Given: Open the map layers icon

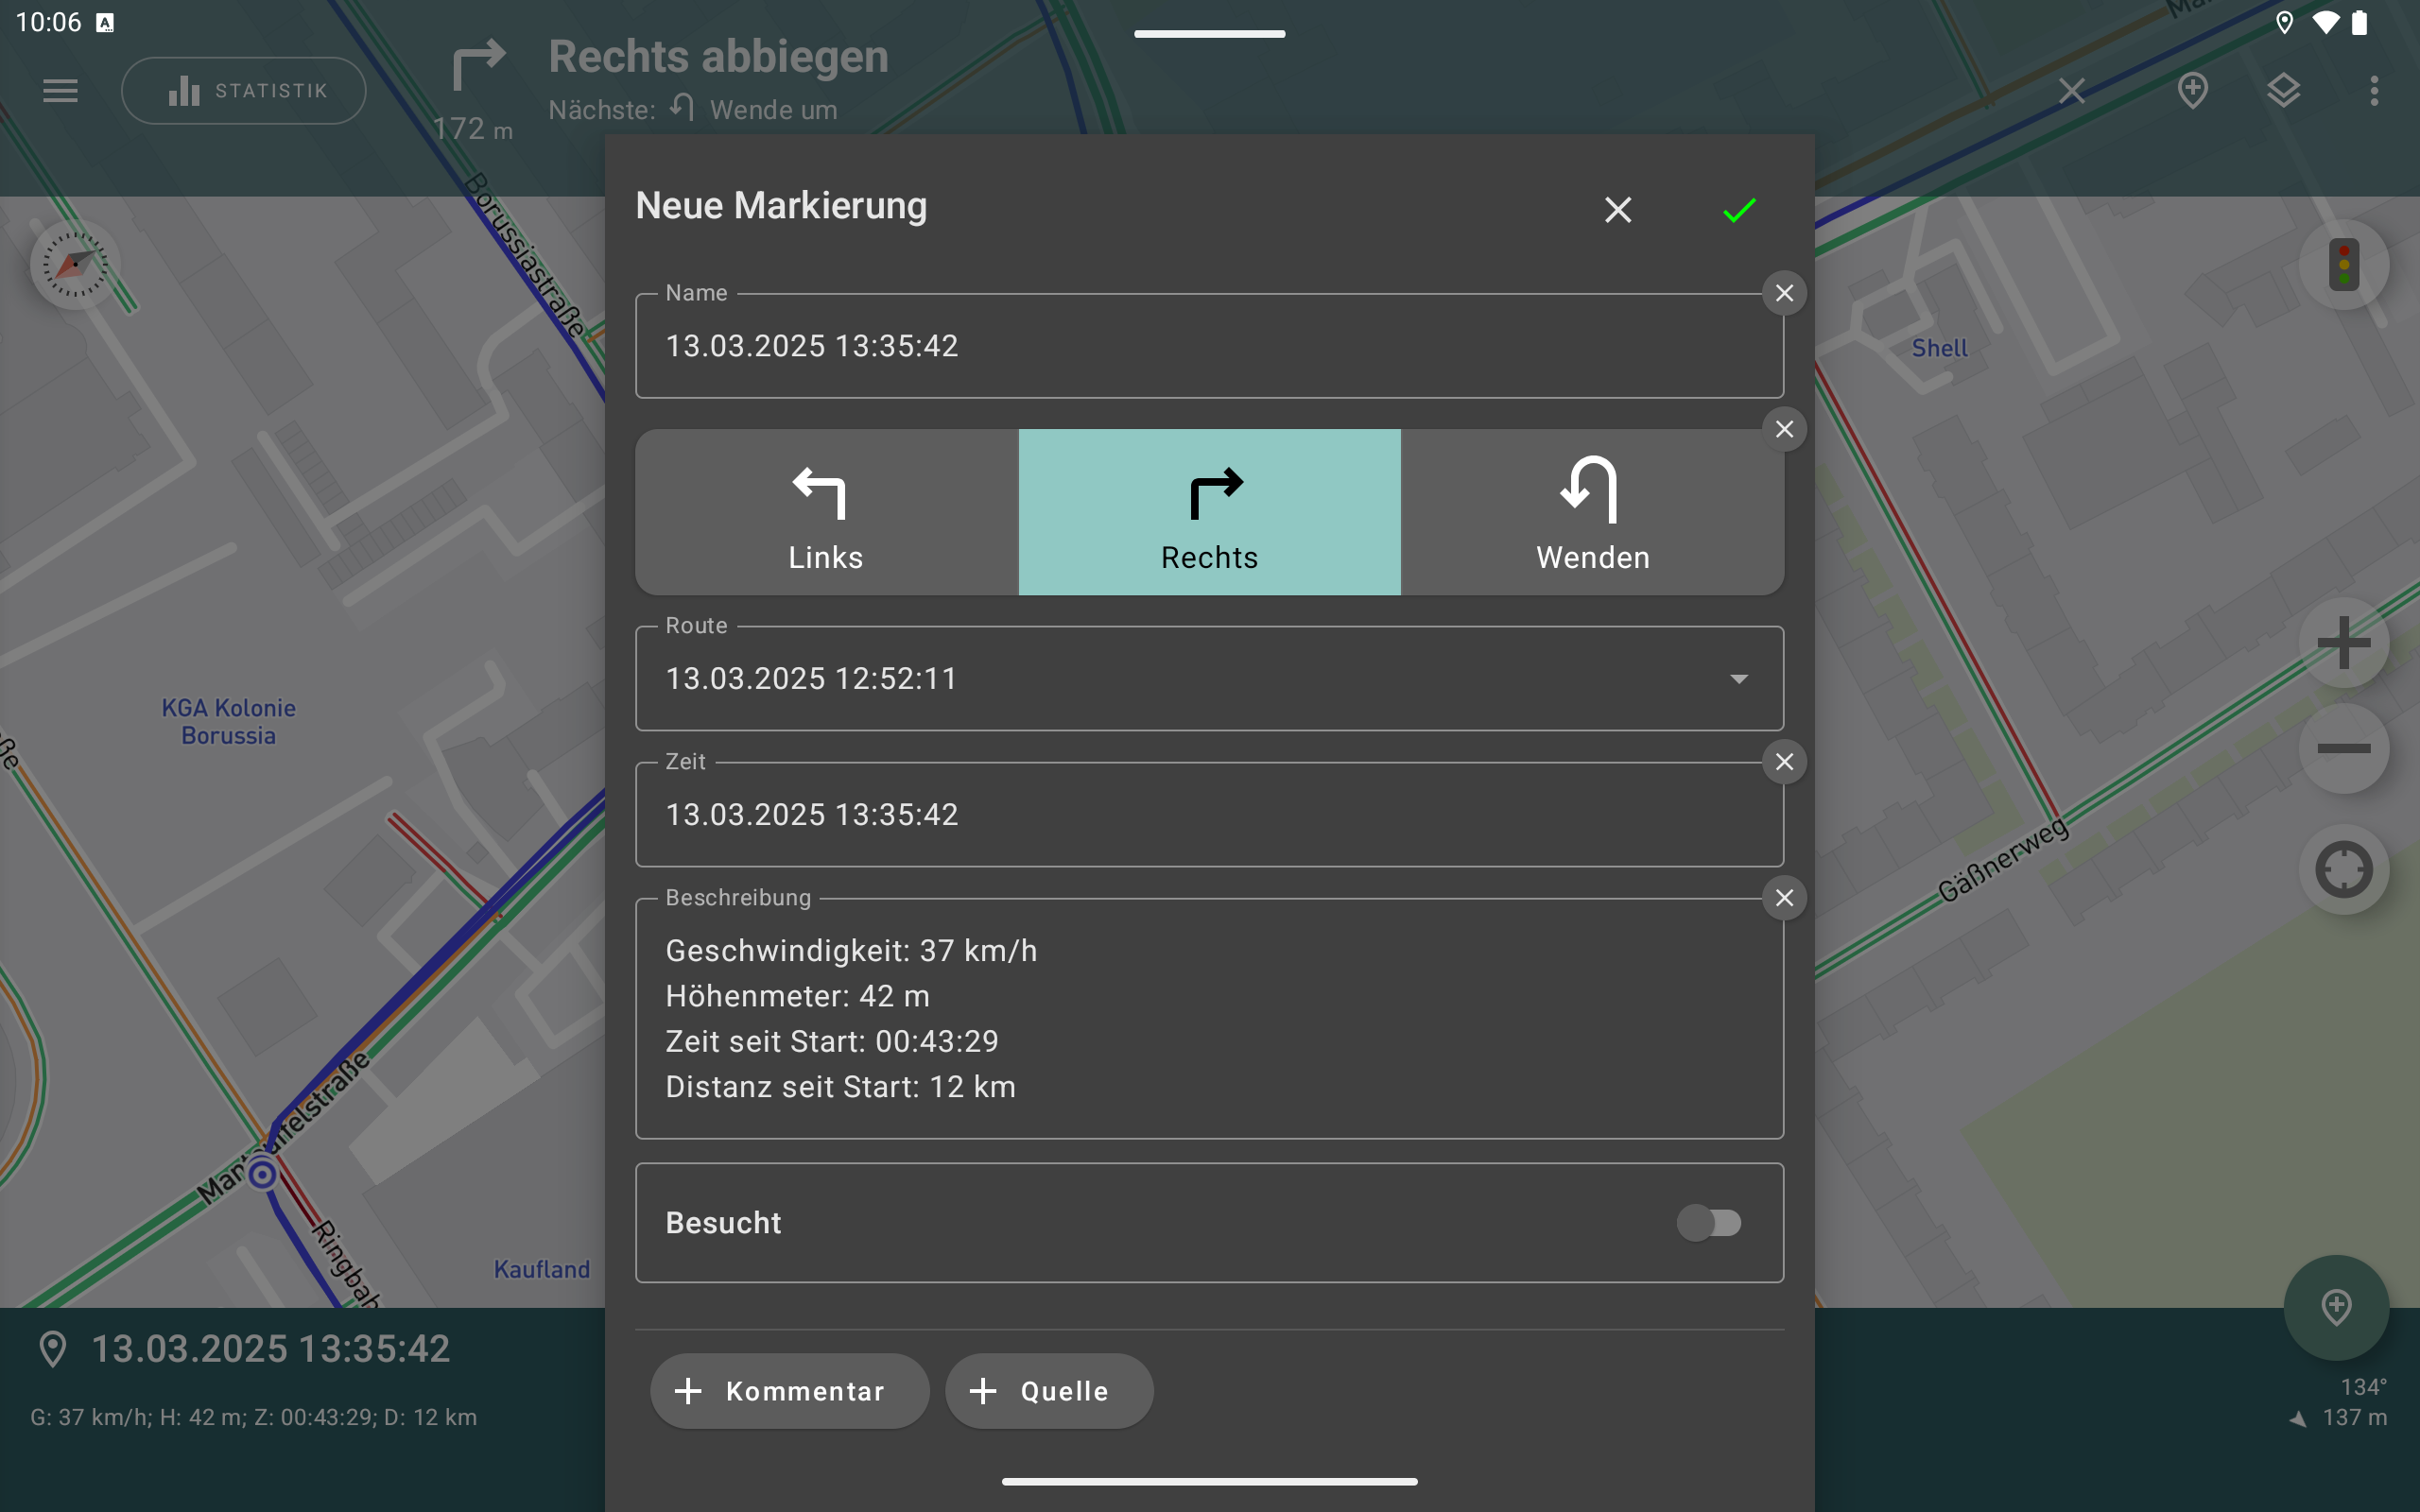Looking at the screenshot, I should [2283, 91].
